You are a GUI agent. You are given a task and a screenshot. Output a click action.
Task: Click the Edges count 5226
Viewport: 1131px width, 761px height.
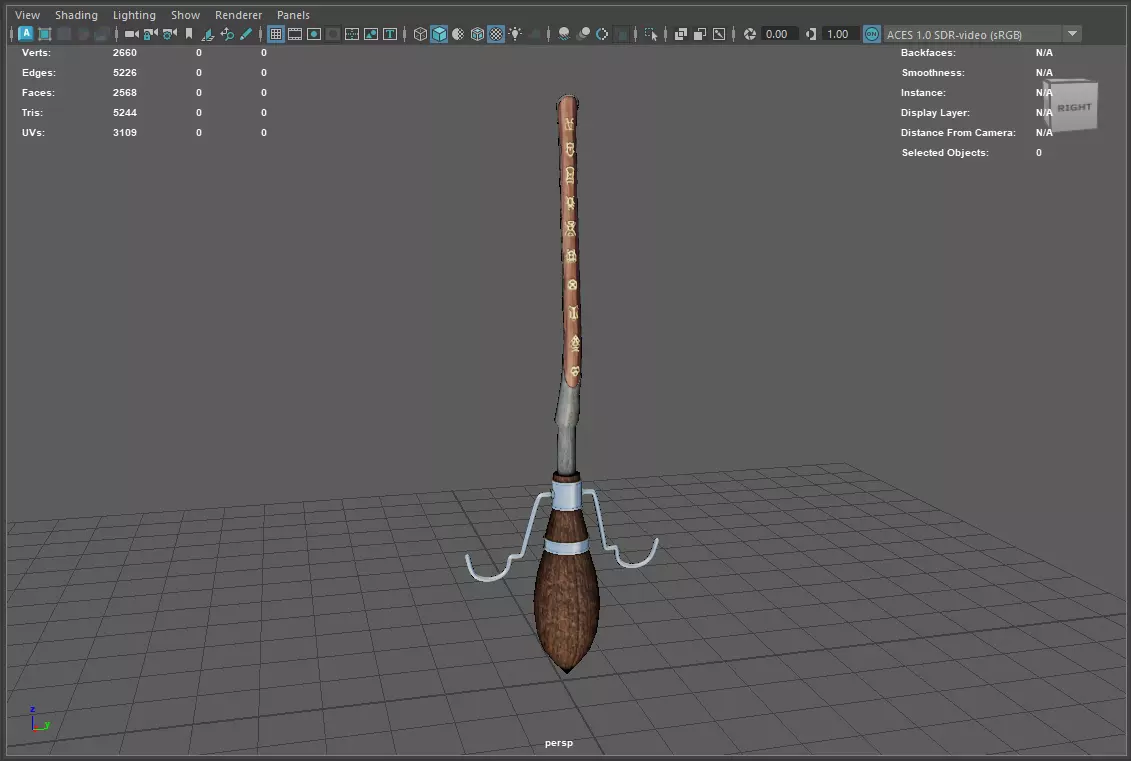tap(125, 73)
